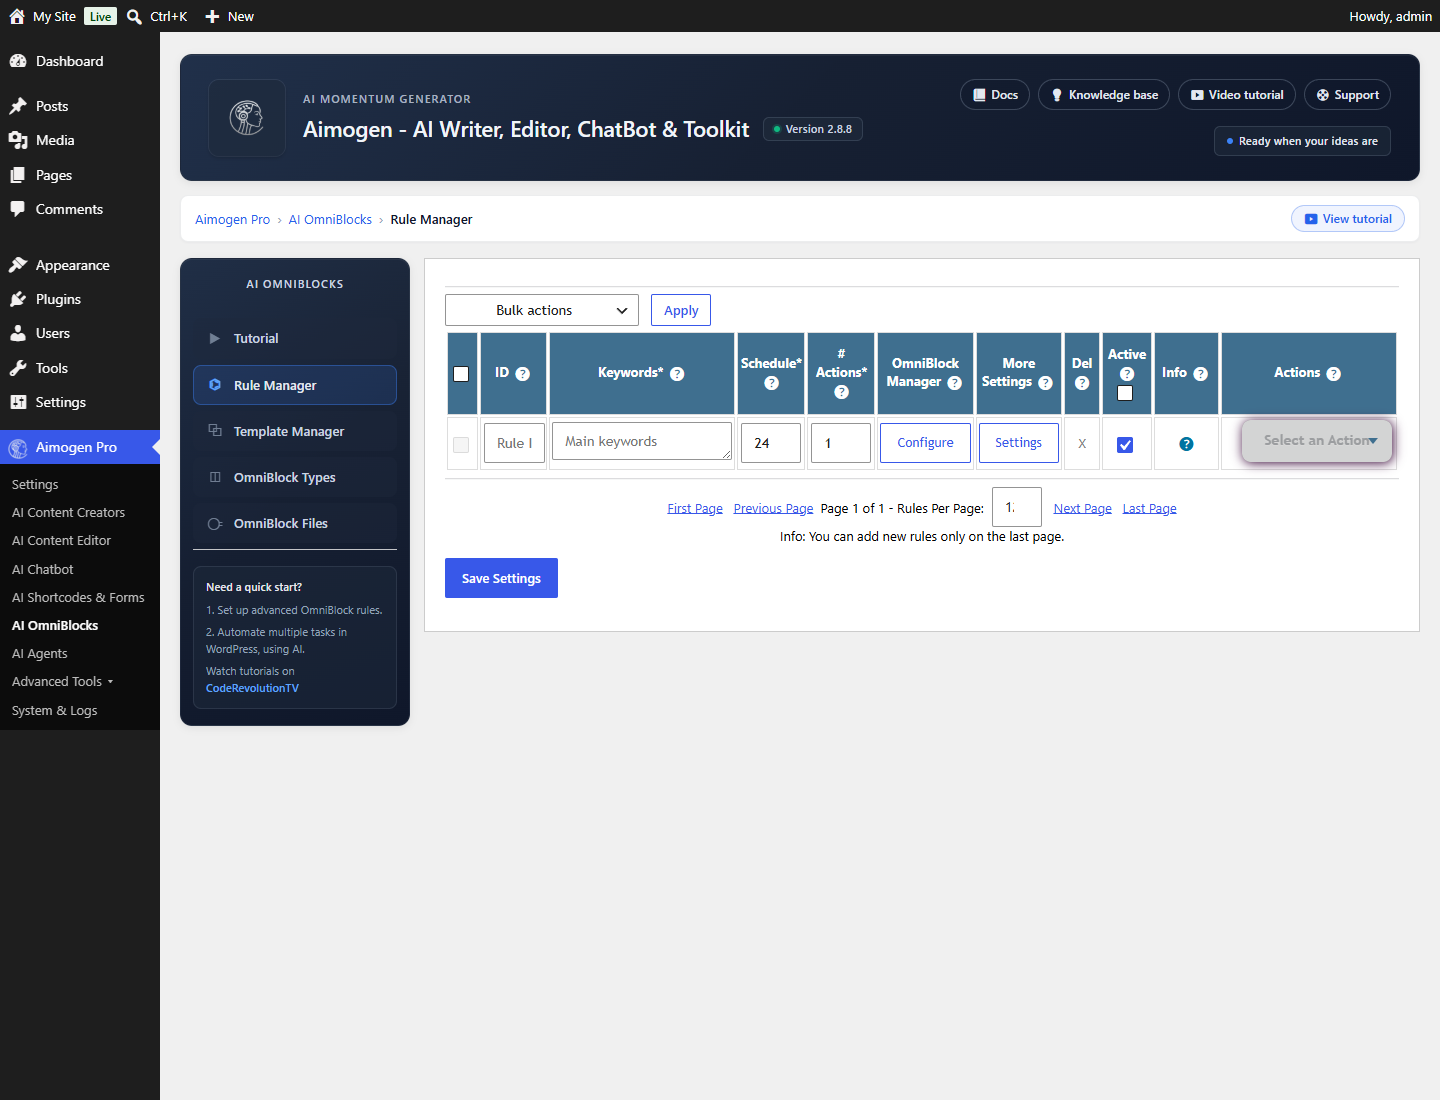
Task: Click the Last Page link
Action: pyautogui.click(x=1149, y=508)
